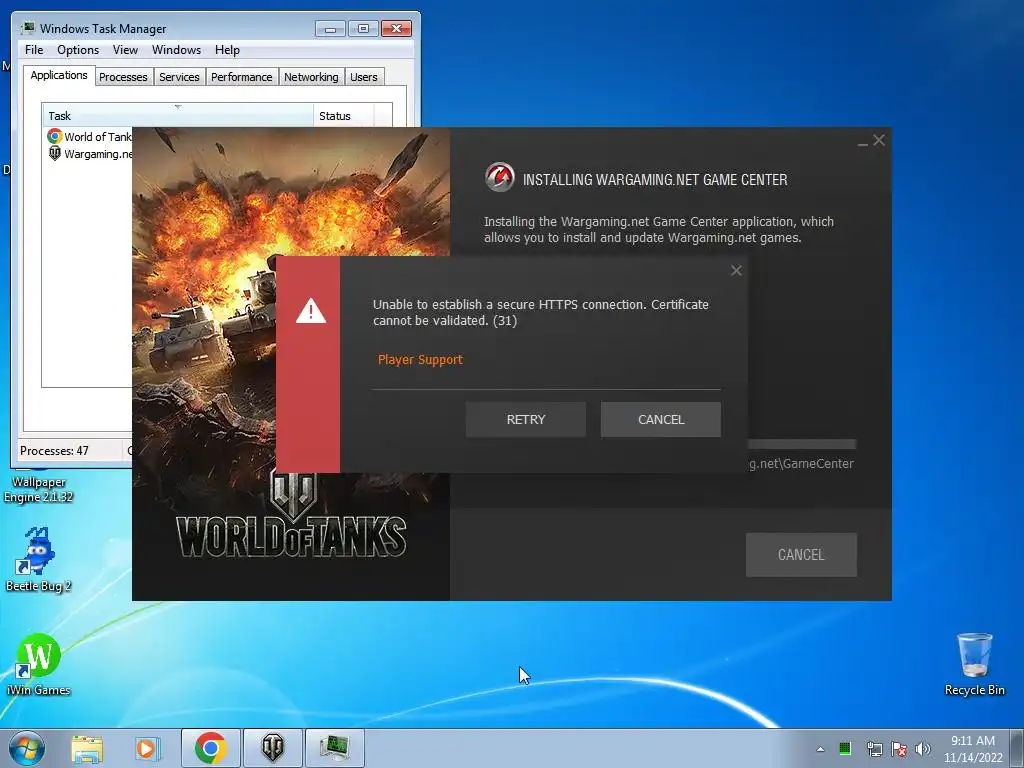Click the Wargaming.net Game Center logo icon
1024x768 pixels.
point(500,178)
